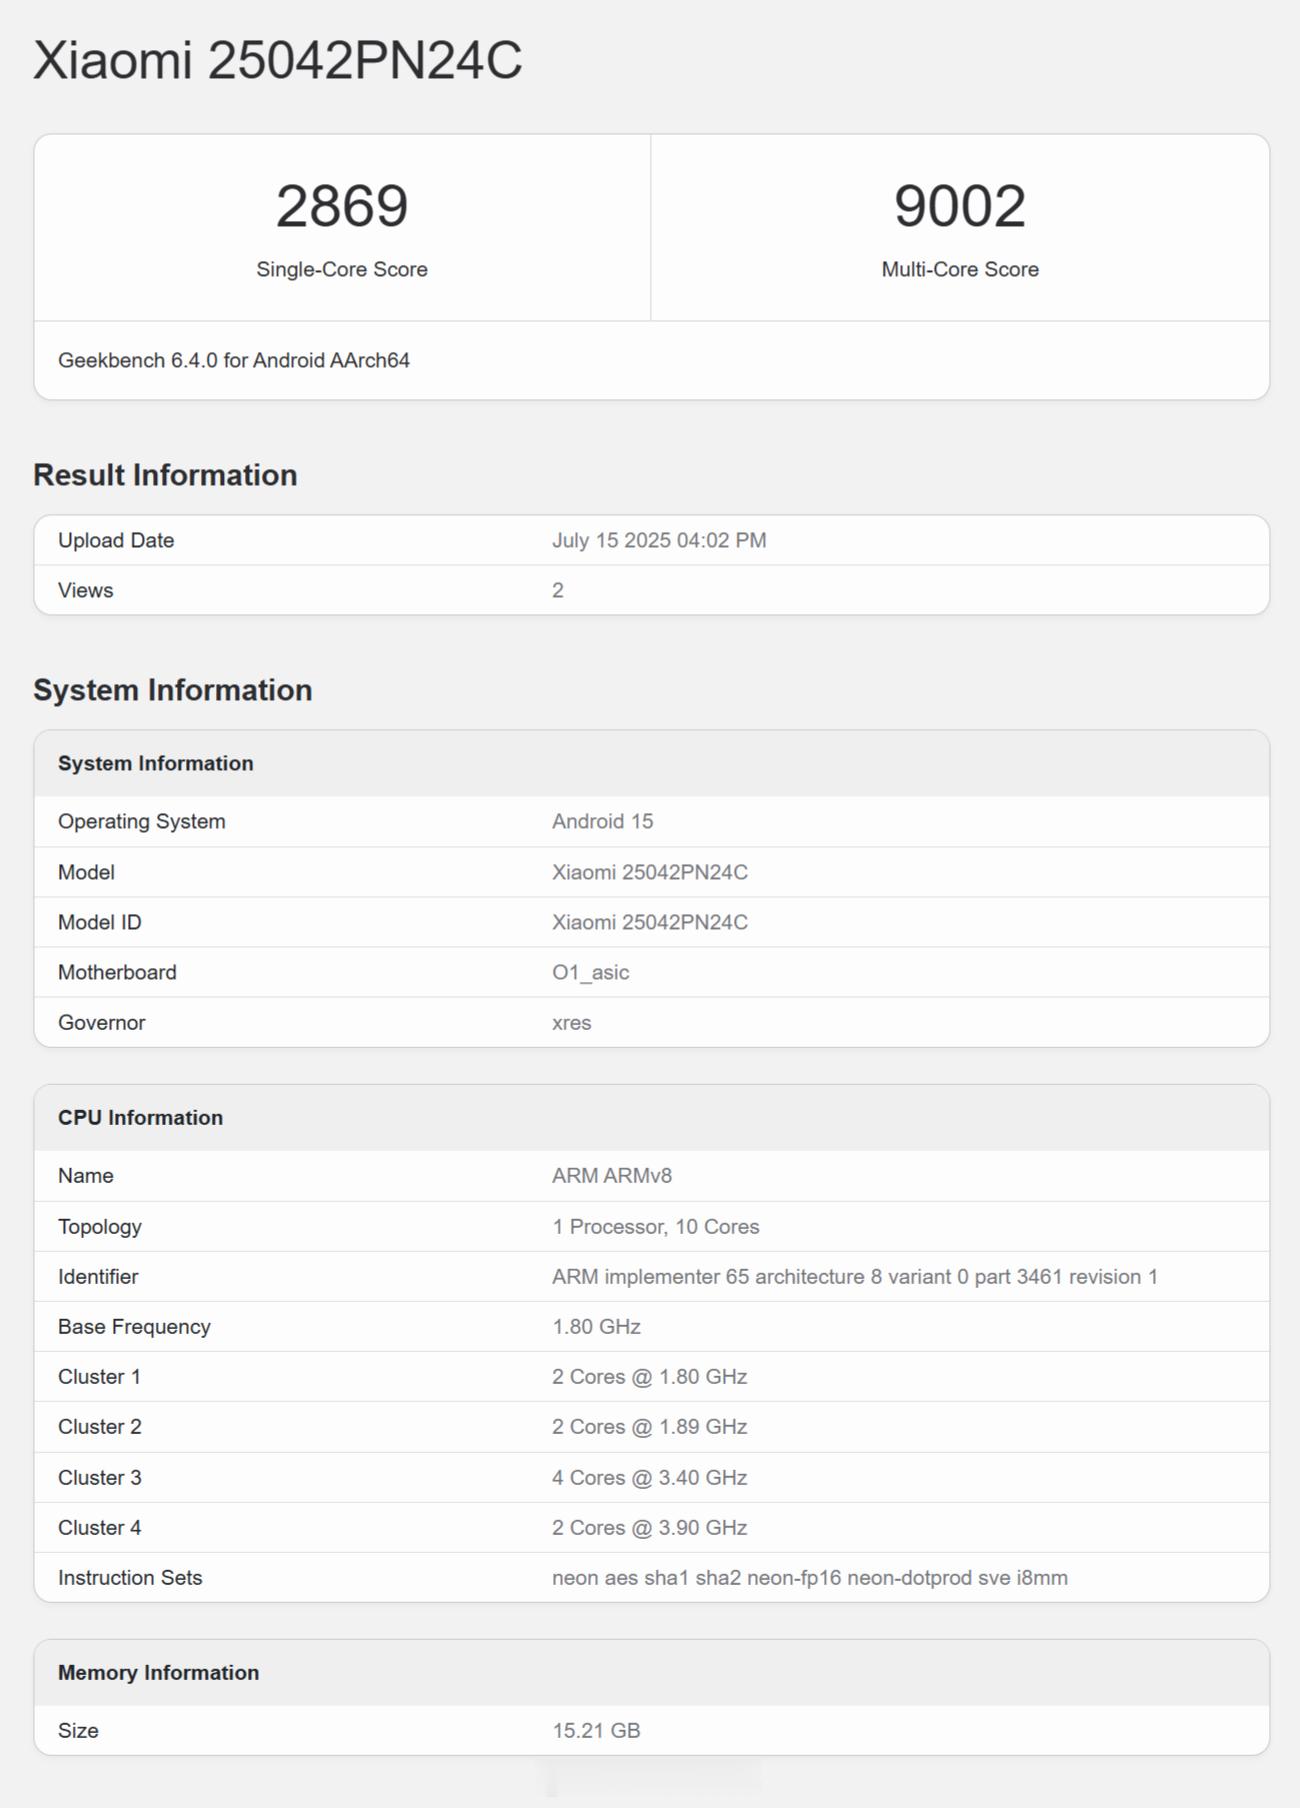1300x1808 pixels.
Task: Select the Views count 2
Action: 558,590
